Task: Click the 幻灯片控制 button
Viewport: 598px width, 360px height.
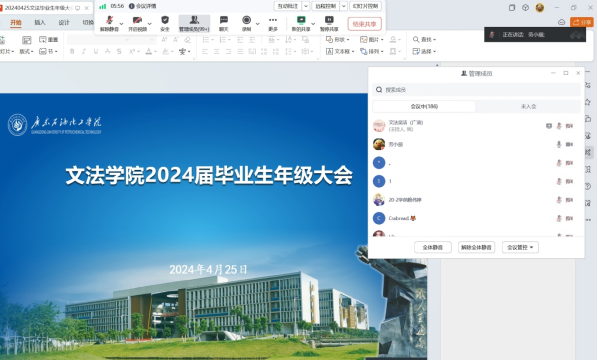Action: 365,6
